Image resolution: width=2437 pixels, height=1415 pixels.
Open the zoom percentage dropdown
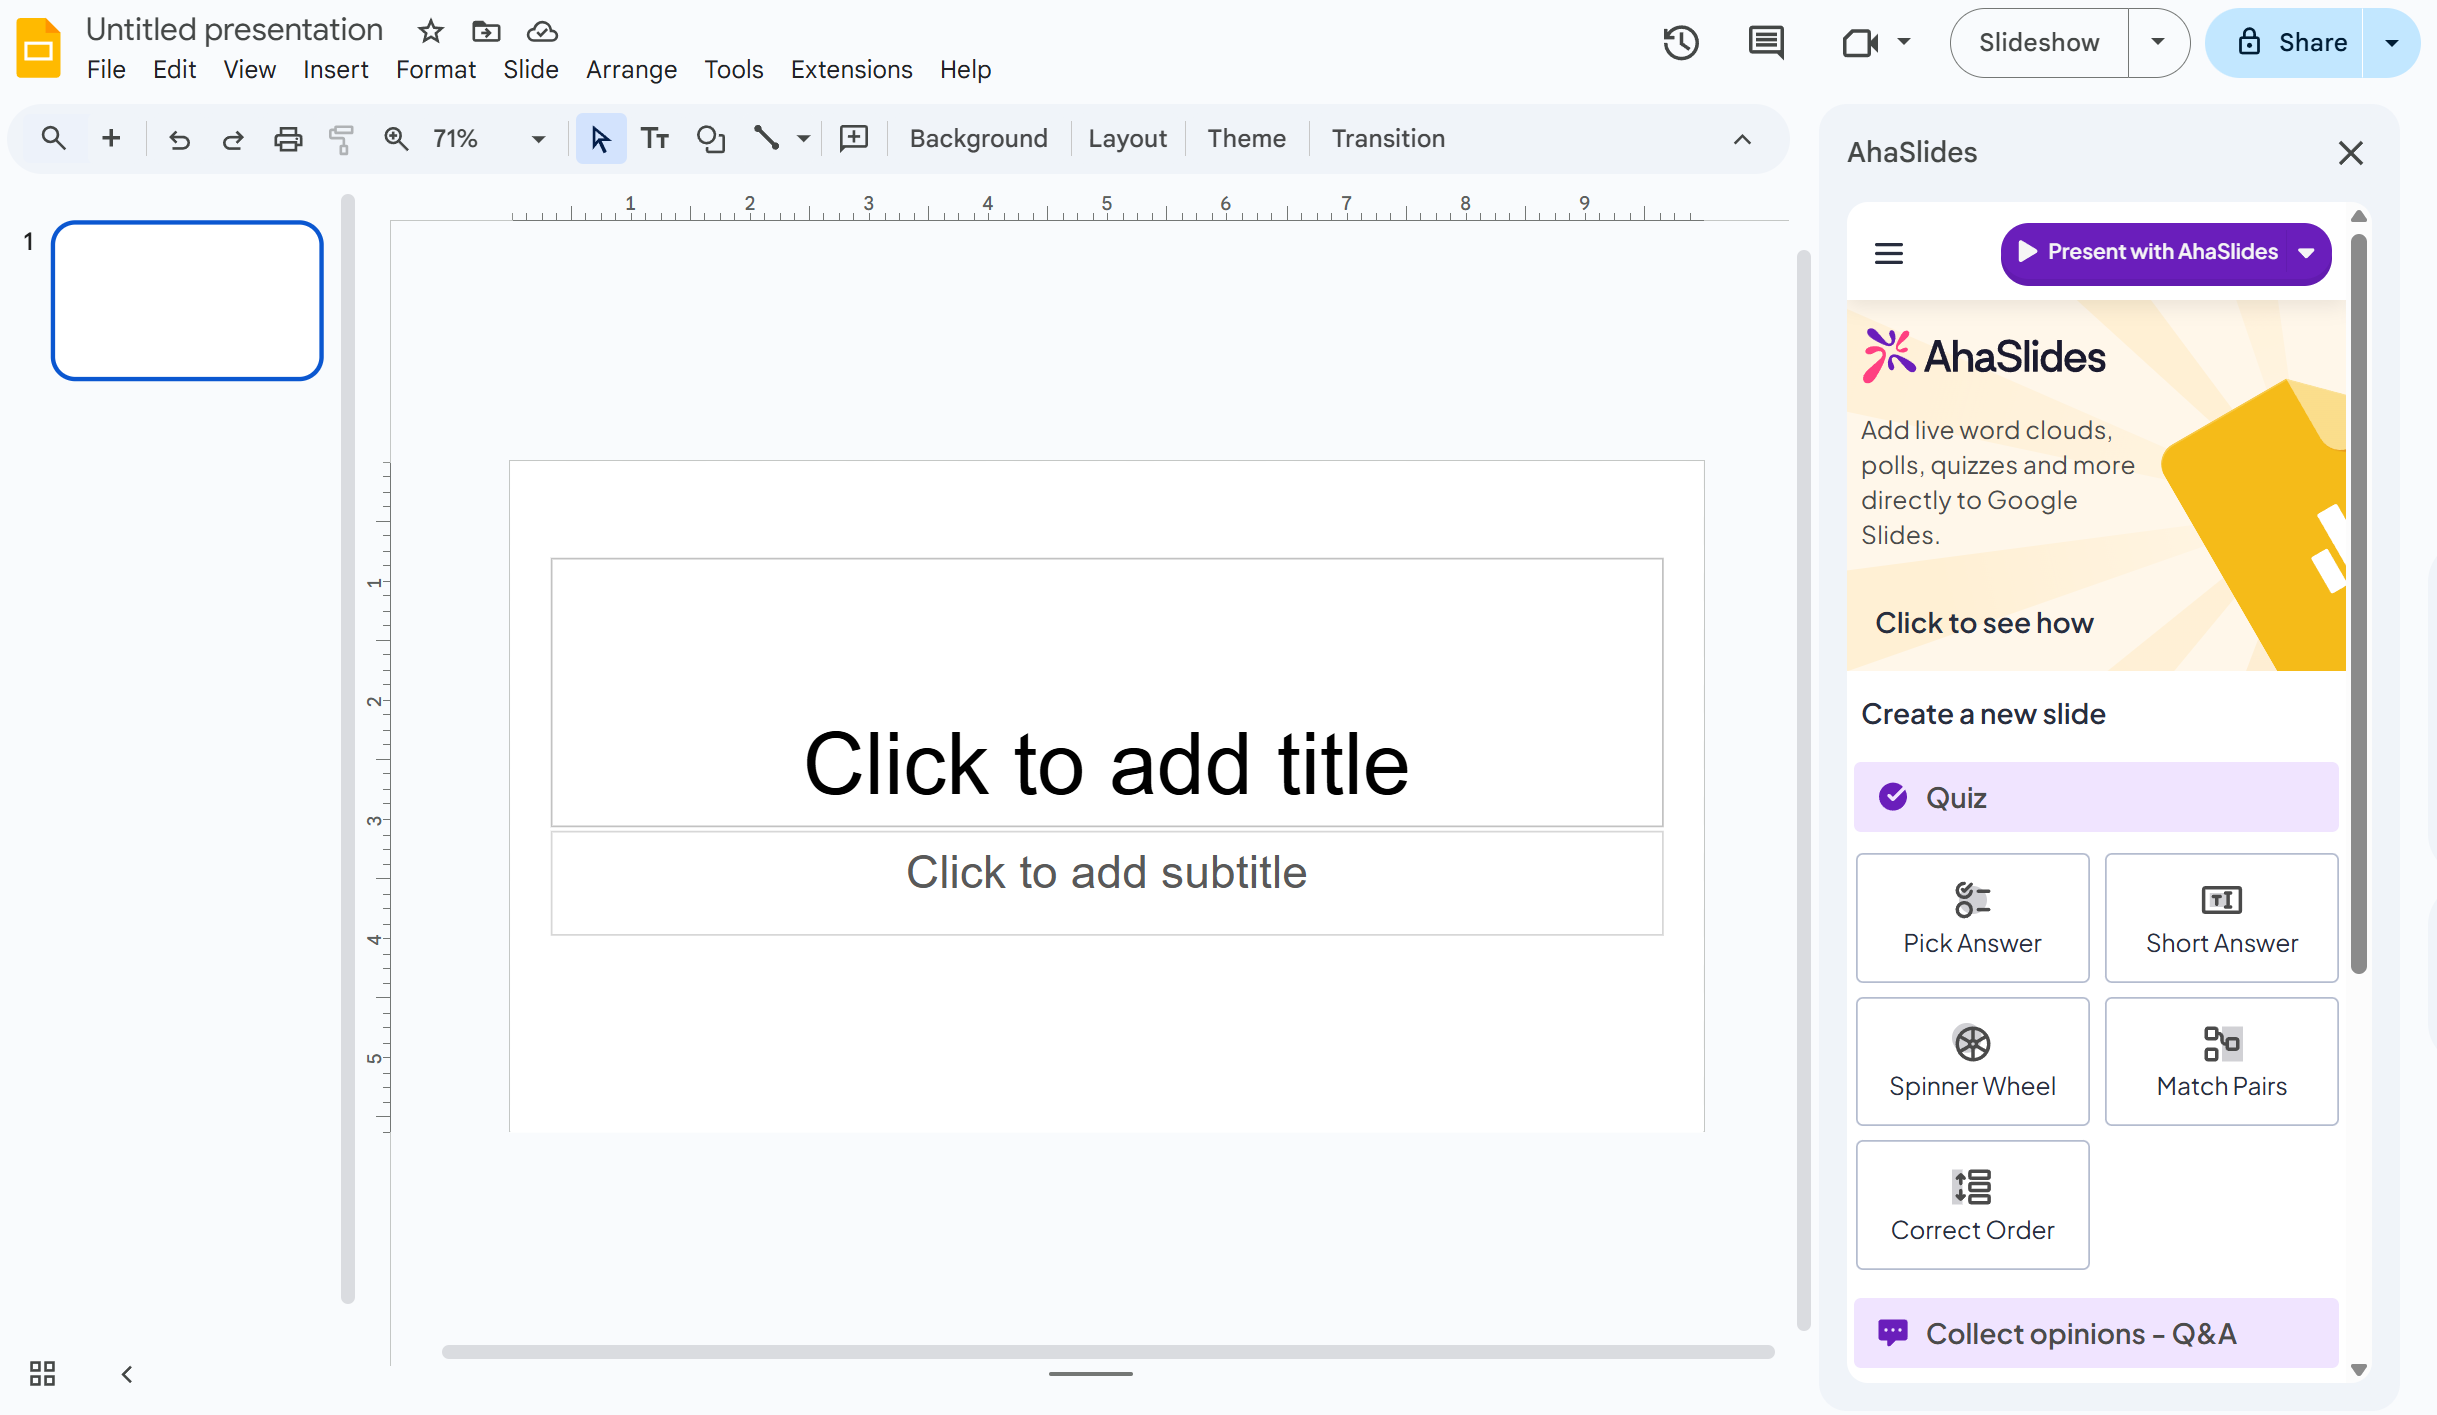coord(538,139)
